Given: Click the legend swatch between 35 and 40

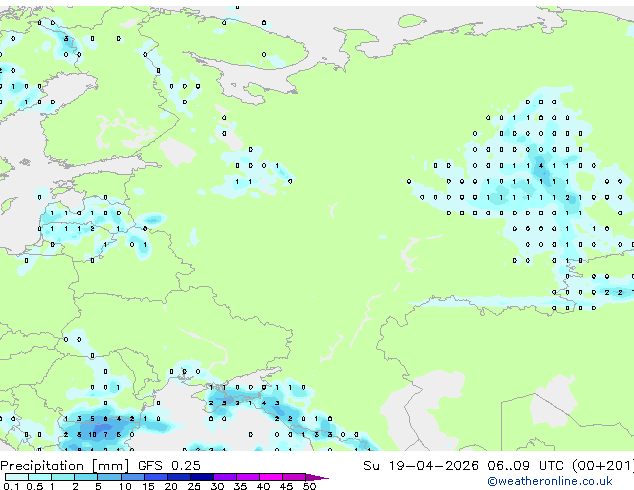Looking at the screenshot, I should click(x=248, y=477).
